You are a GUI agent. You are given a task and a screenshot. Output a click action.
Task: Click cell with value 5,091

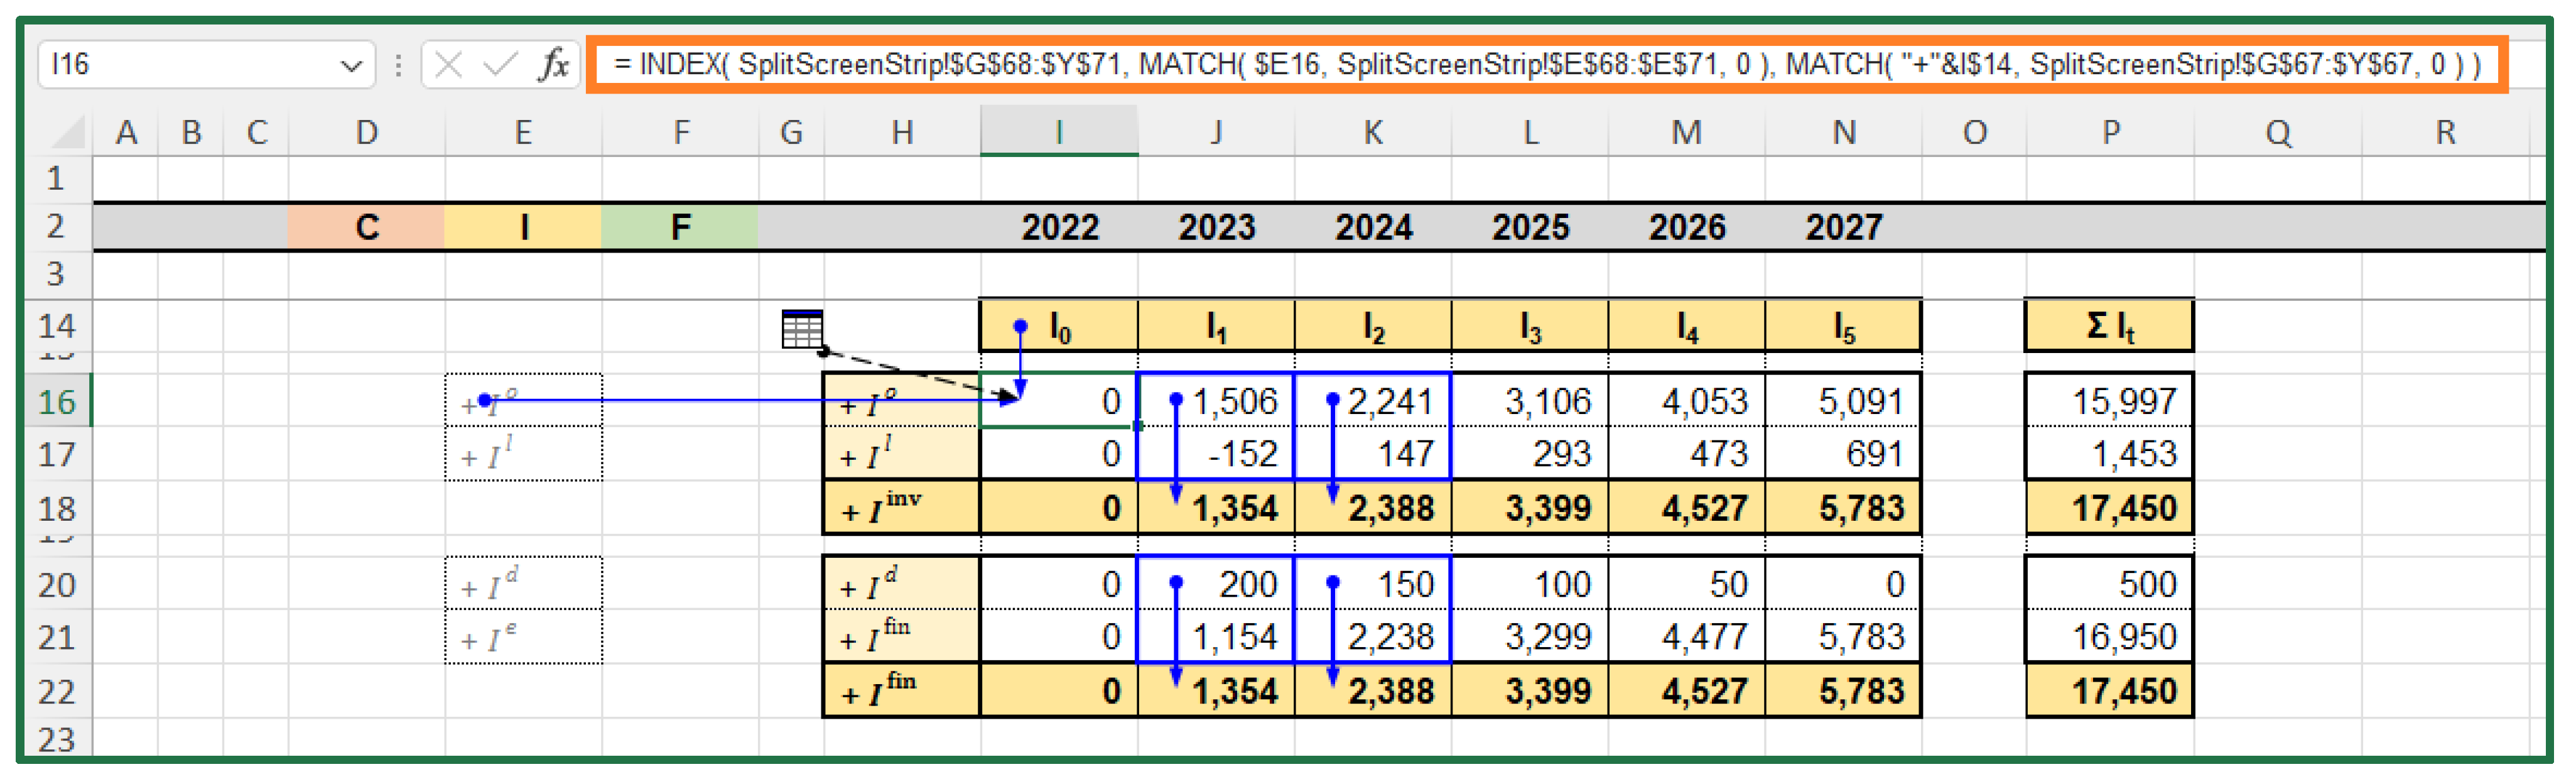1844,401
